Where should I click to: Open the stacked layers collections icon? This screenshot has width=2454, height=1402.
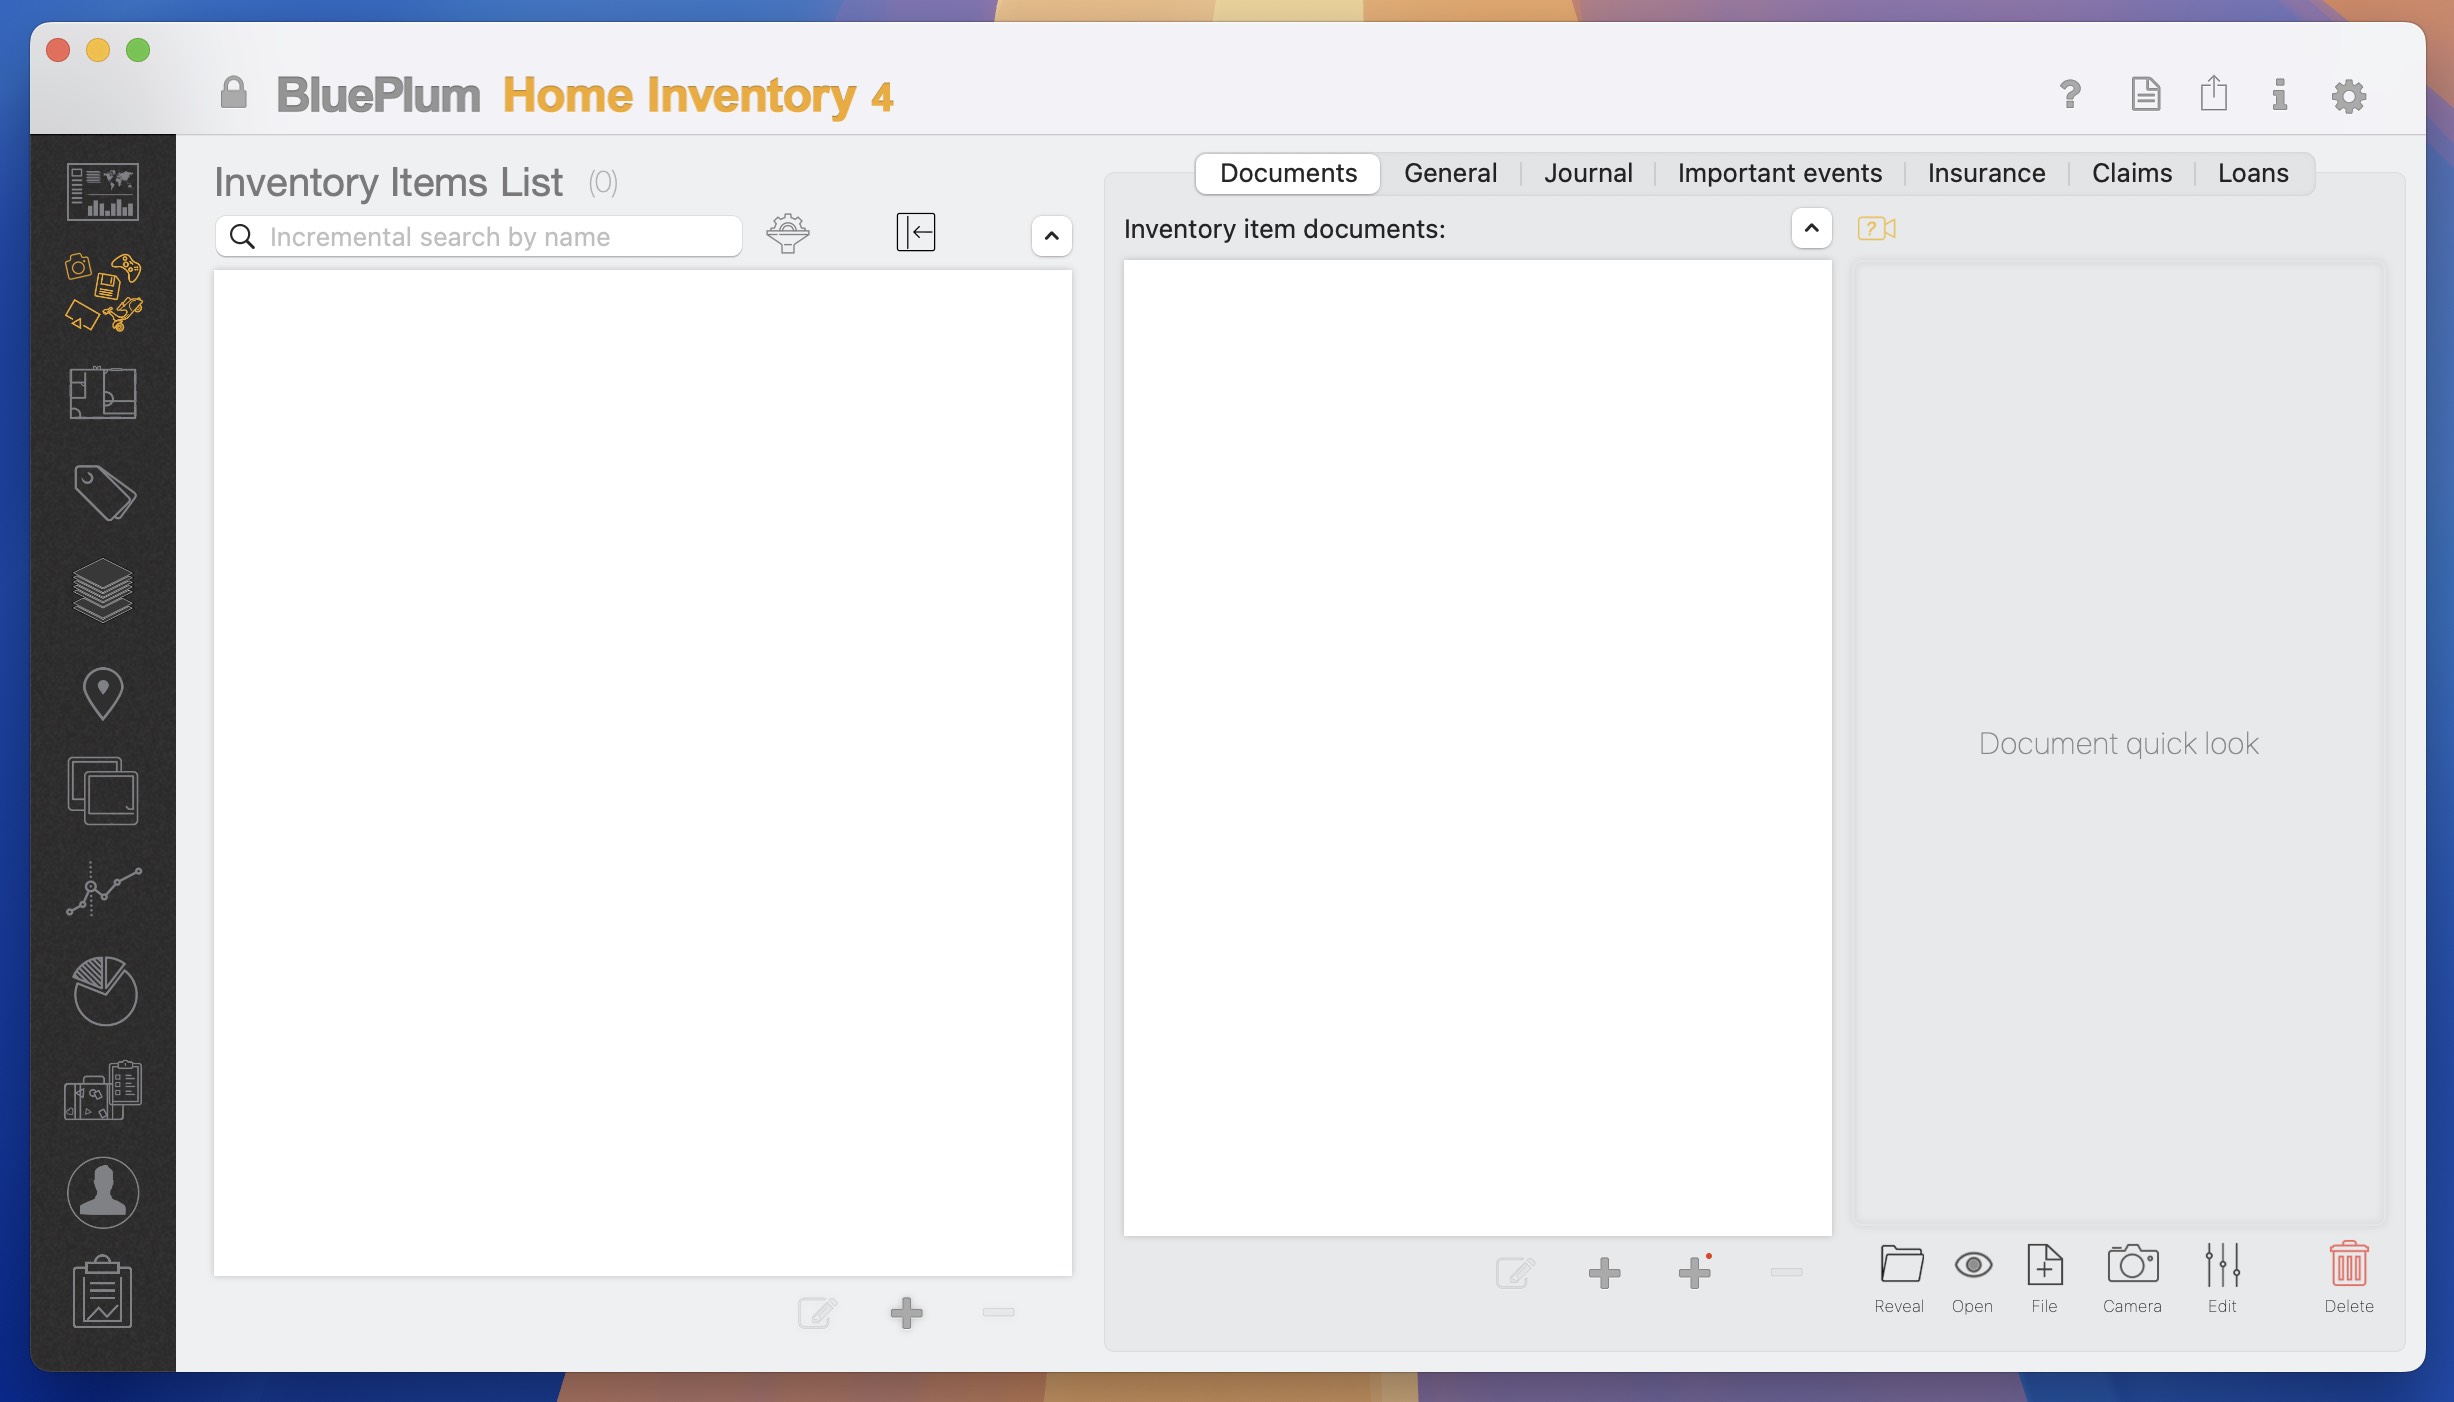pos(103,590)
